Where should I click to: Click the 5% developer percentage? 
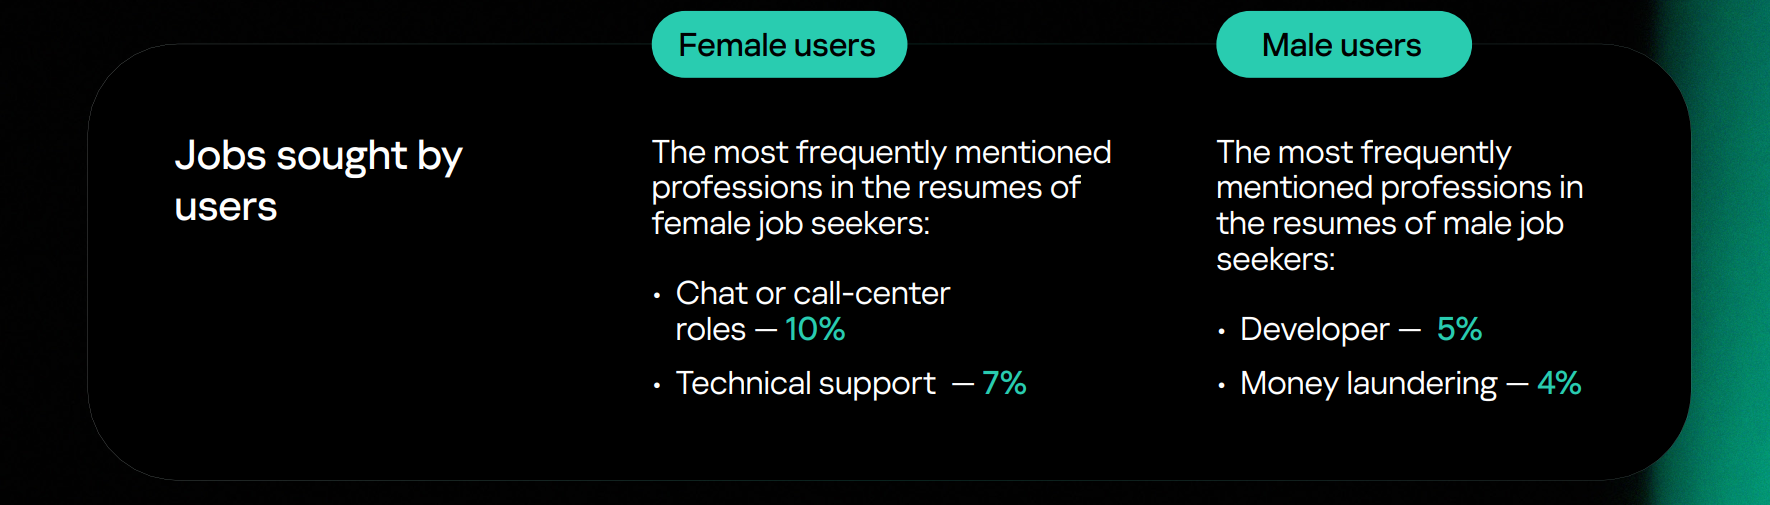[x=1459, y=329]
